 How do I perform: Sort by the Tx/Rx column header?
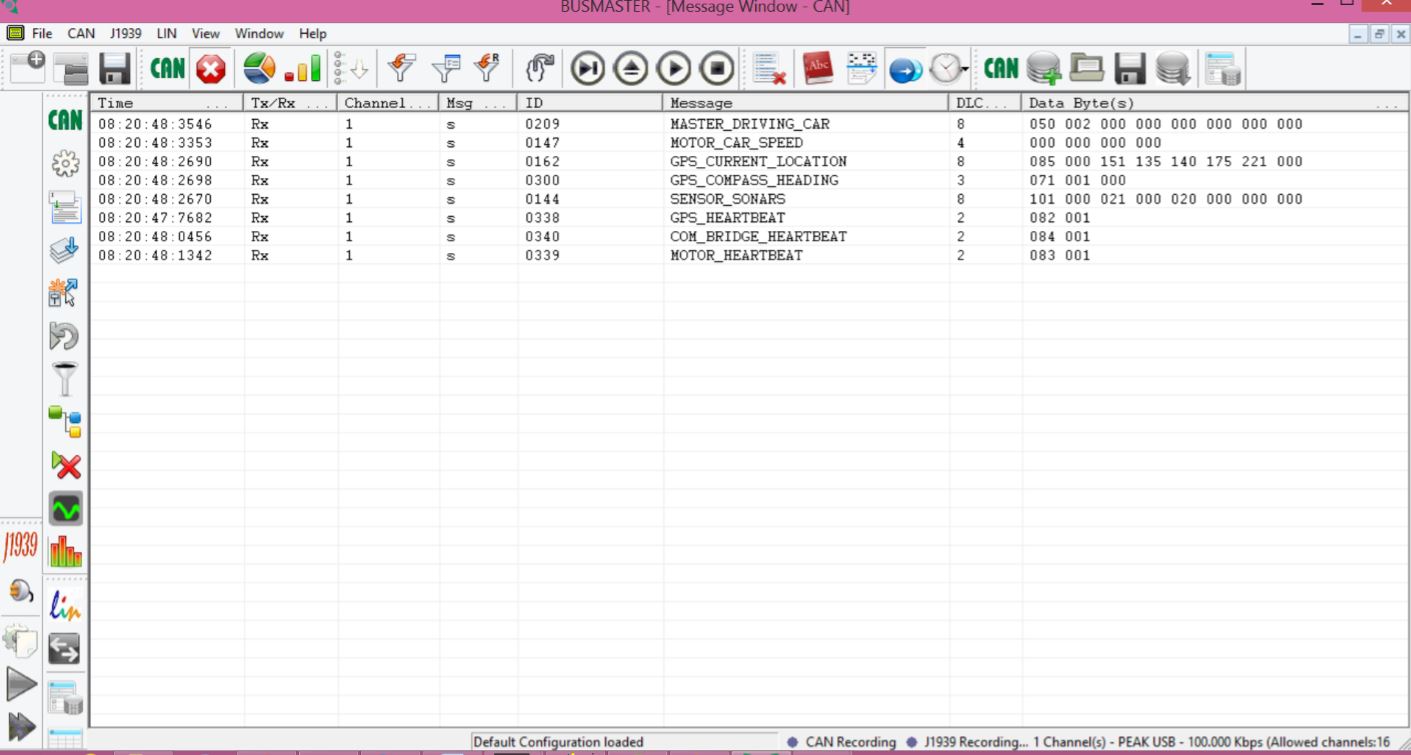pos(290,103)
